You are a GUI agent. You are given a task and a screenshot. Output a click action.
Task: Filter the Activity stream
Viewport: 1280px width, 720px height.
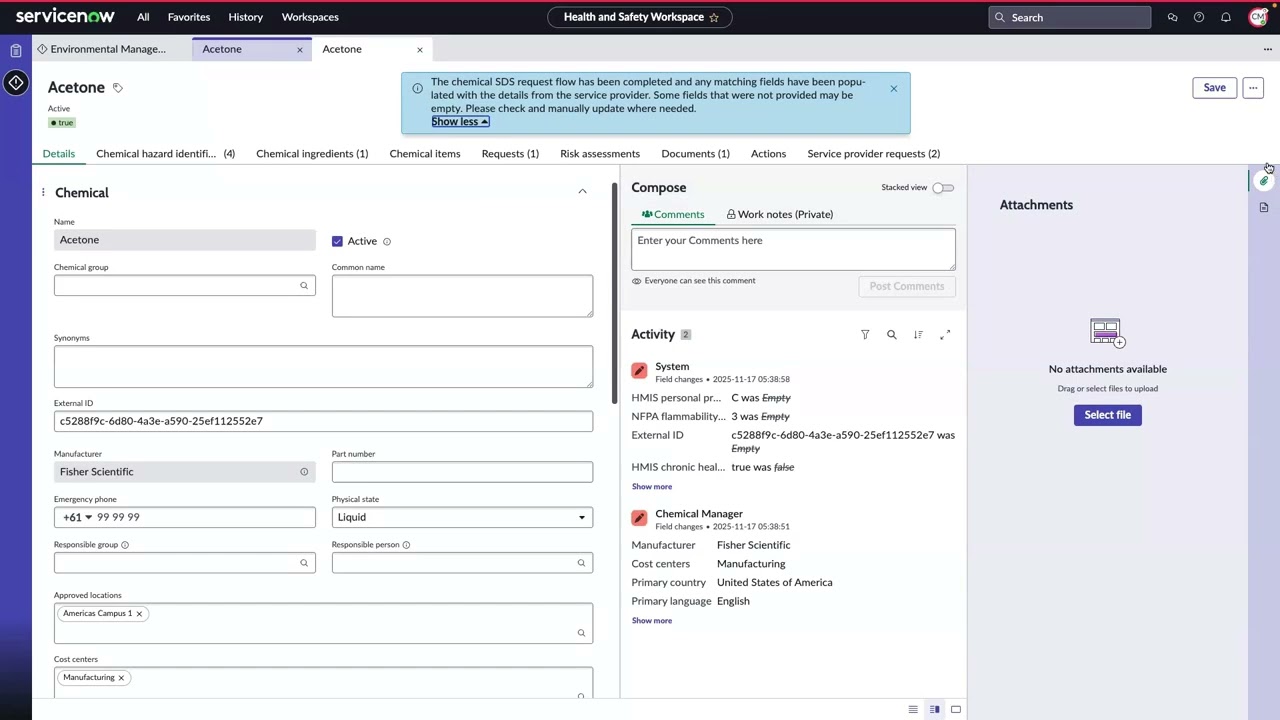point(865,335)
